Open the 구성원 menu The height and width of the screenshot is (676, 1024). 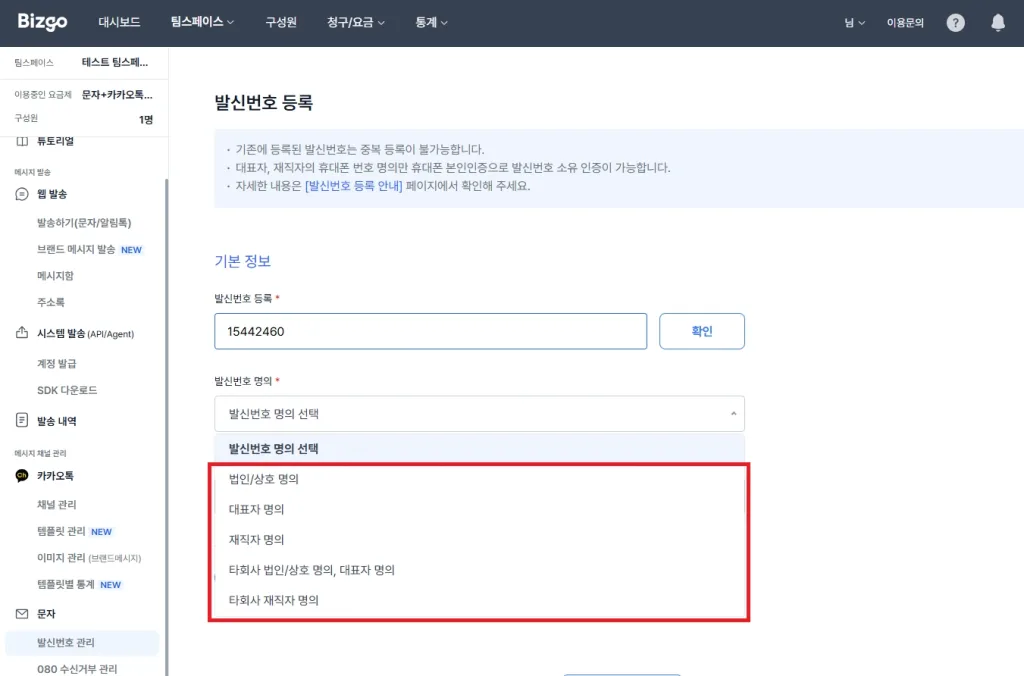click(281, 22)
